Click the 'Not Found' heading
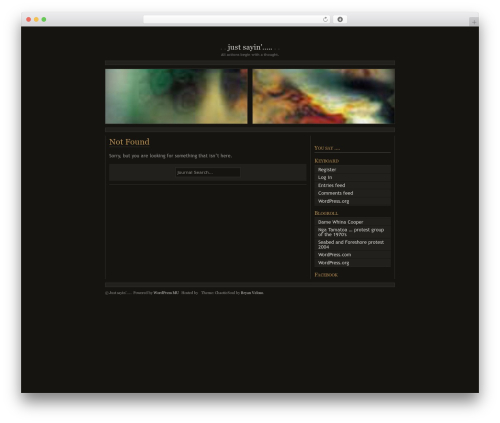This screenshot has height=423, width=500. 129,142
